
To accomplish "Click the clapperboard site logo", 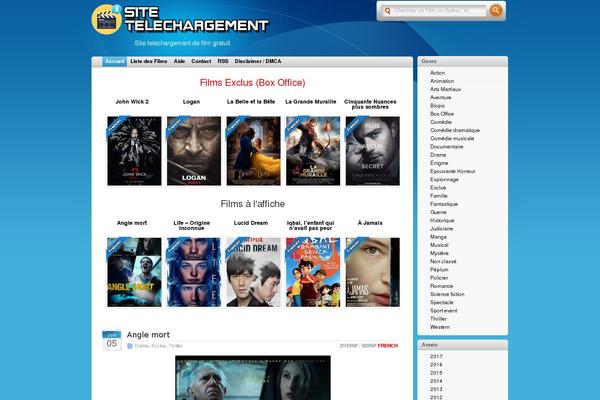I will click(107, 20).
